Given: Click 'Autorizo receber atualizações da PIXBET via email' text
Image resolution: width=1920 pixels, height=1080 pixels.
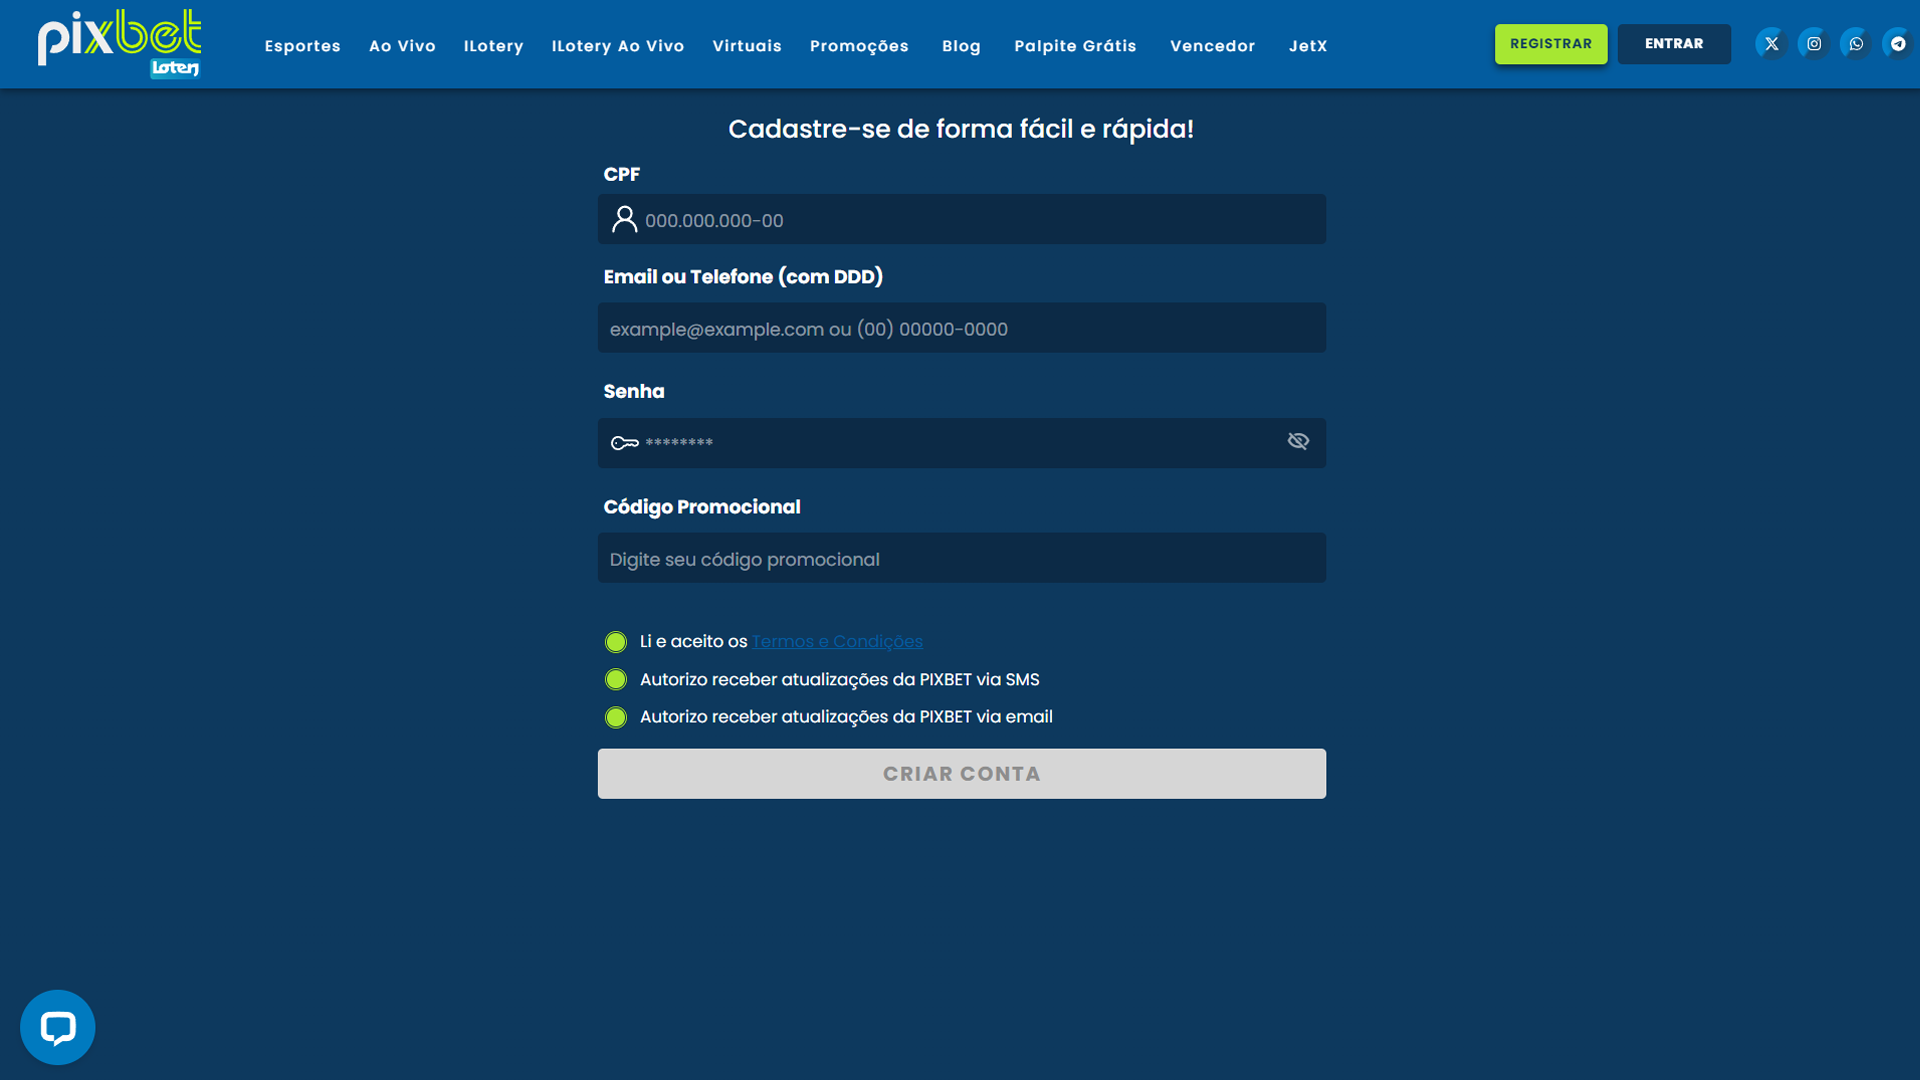Looking at the screenshot, I should (846, 717).
